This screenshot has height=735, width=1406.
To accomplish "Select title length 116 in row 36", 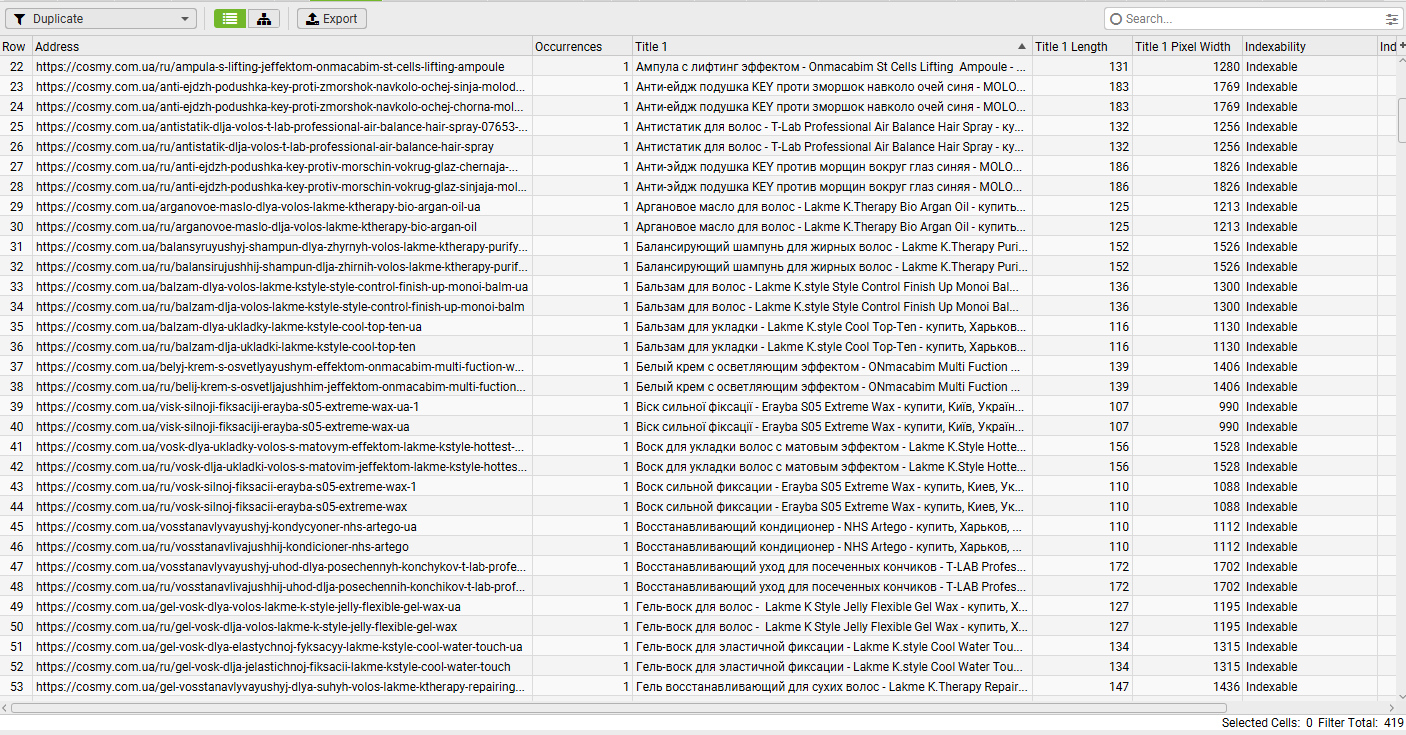I will tap(1082, 347).
